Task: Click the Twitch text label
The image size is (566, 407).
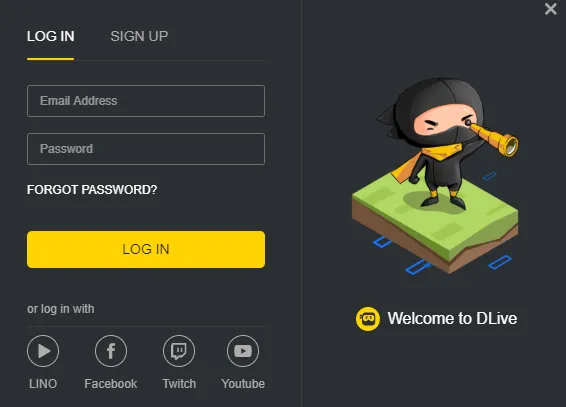Action: point(179,384)
